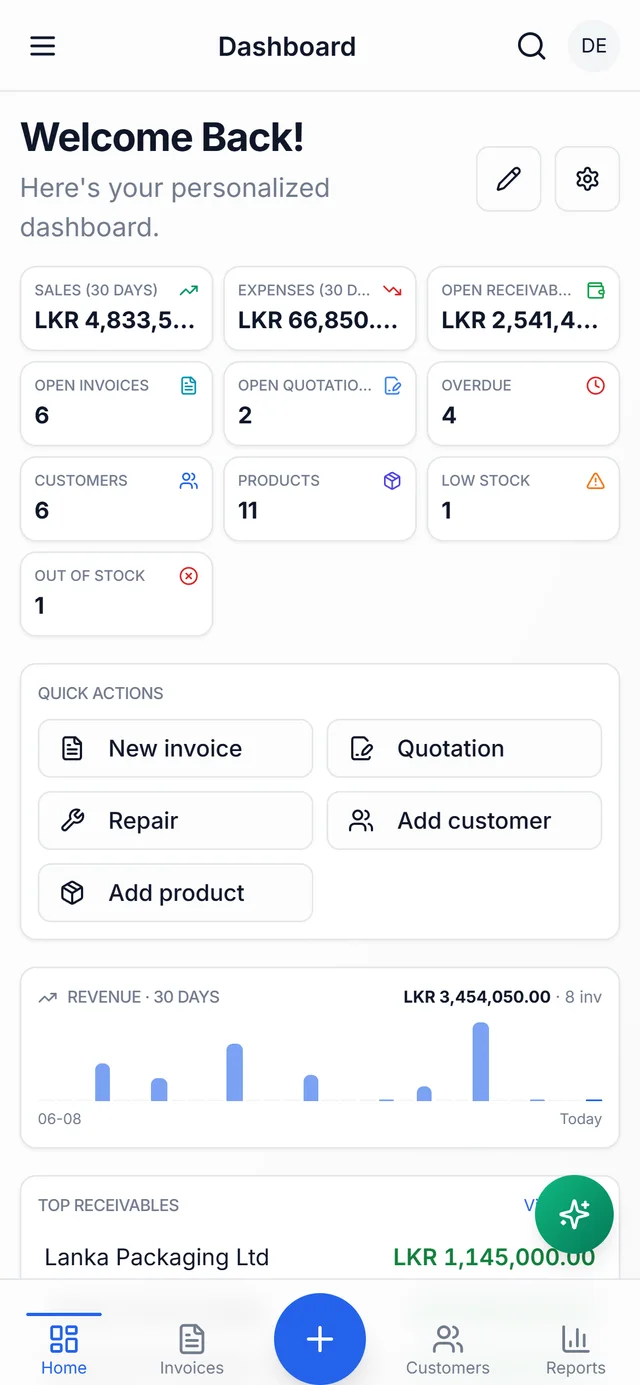Switch to the Customers tab
640x1385 pixels.
[448, 1349]
